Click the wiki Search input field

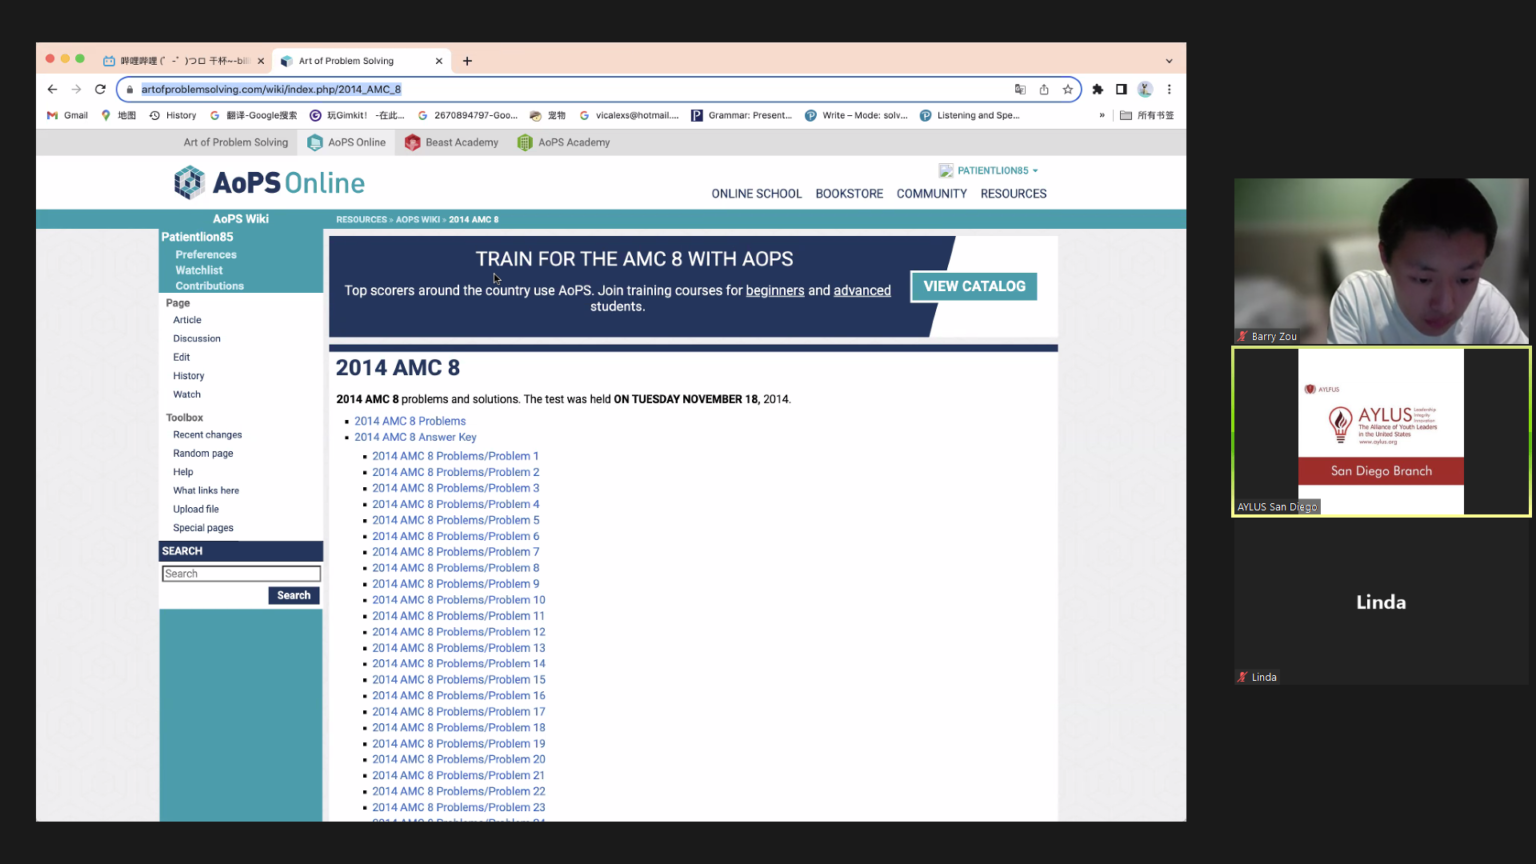point(241,574)
